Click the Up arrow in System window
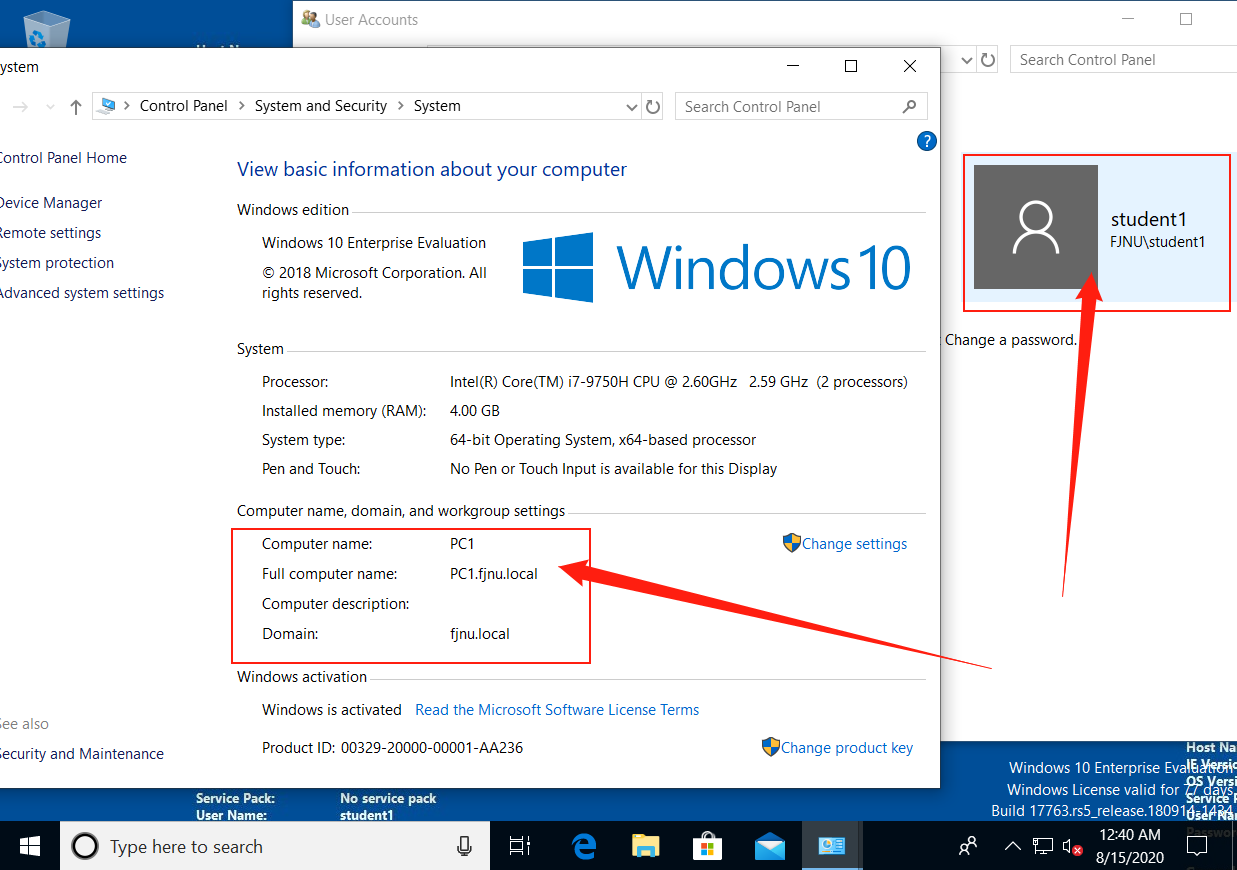The width and height of the screenshot is (1237, 870). point(76,107)
